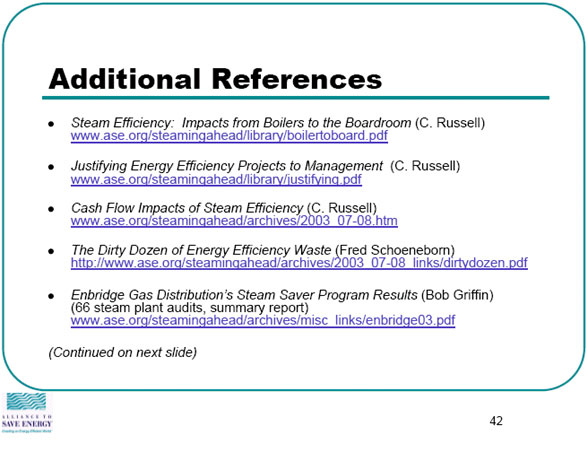Open the enbridge03.pdf link
588x452 pixels.
click(x=263, y=320)
